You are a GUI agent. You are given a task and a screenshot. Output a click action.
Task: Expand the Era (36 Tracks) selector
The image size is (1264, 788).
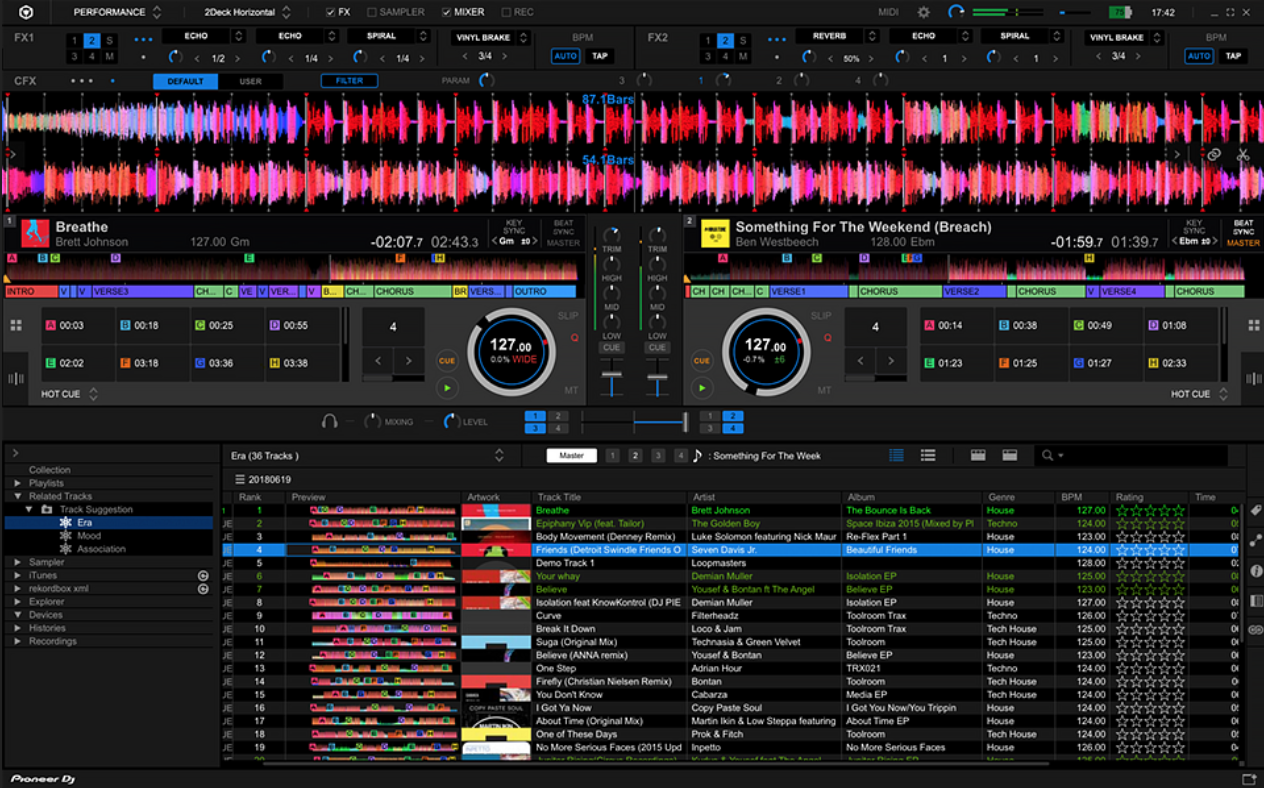(499, 455)
